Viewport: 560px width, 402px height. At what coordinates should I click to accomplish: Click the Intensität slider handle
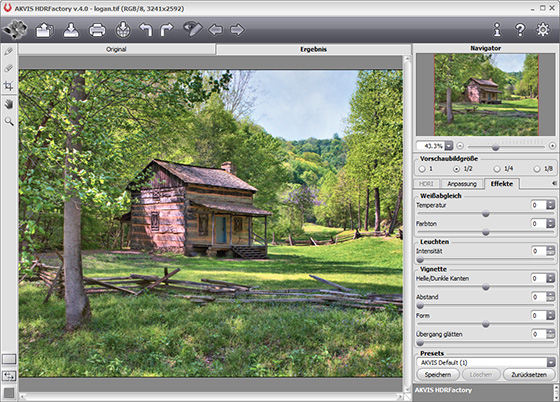pyautogui.click(x=420, y=260)
